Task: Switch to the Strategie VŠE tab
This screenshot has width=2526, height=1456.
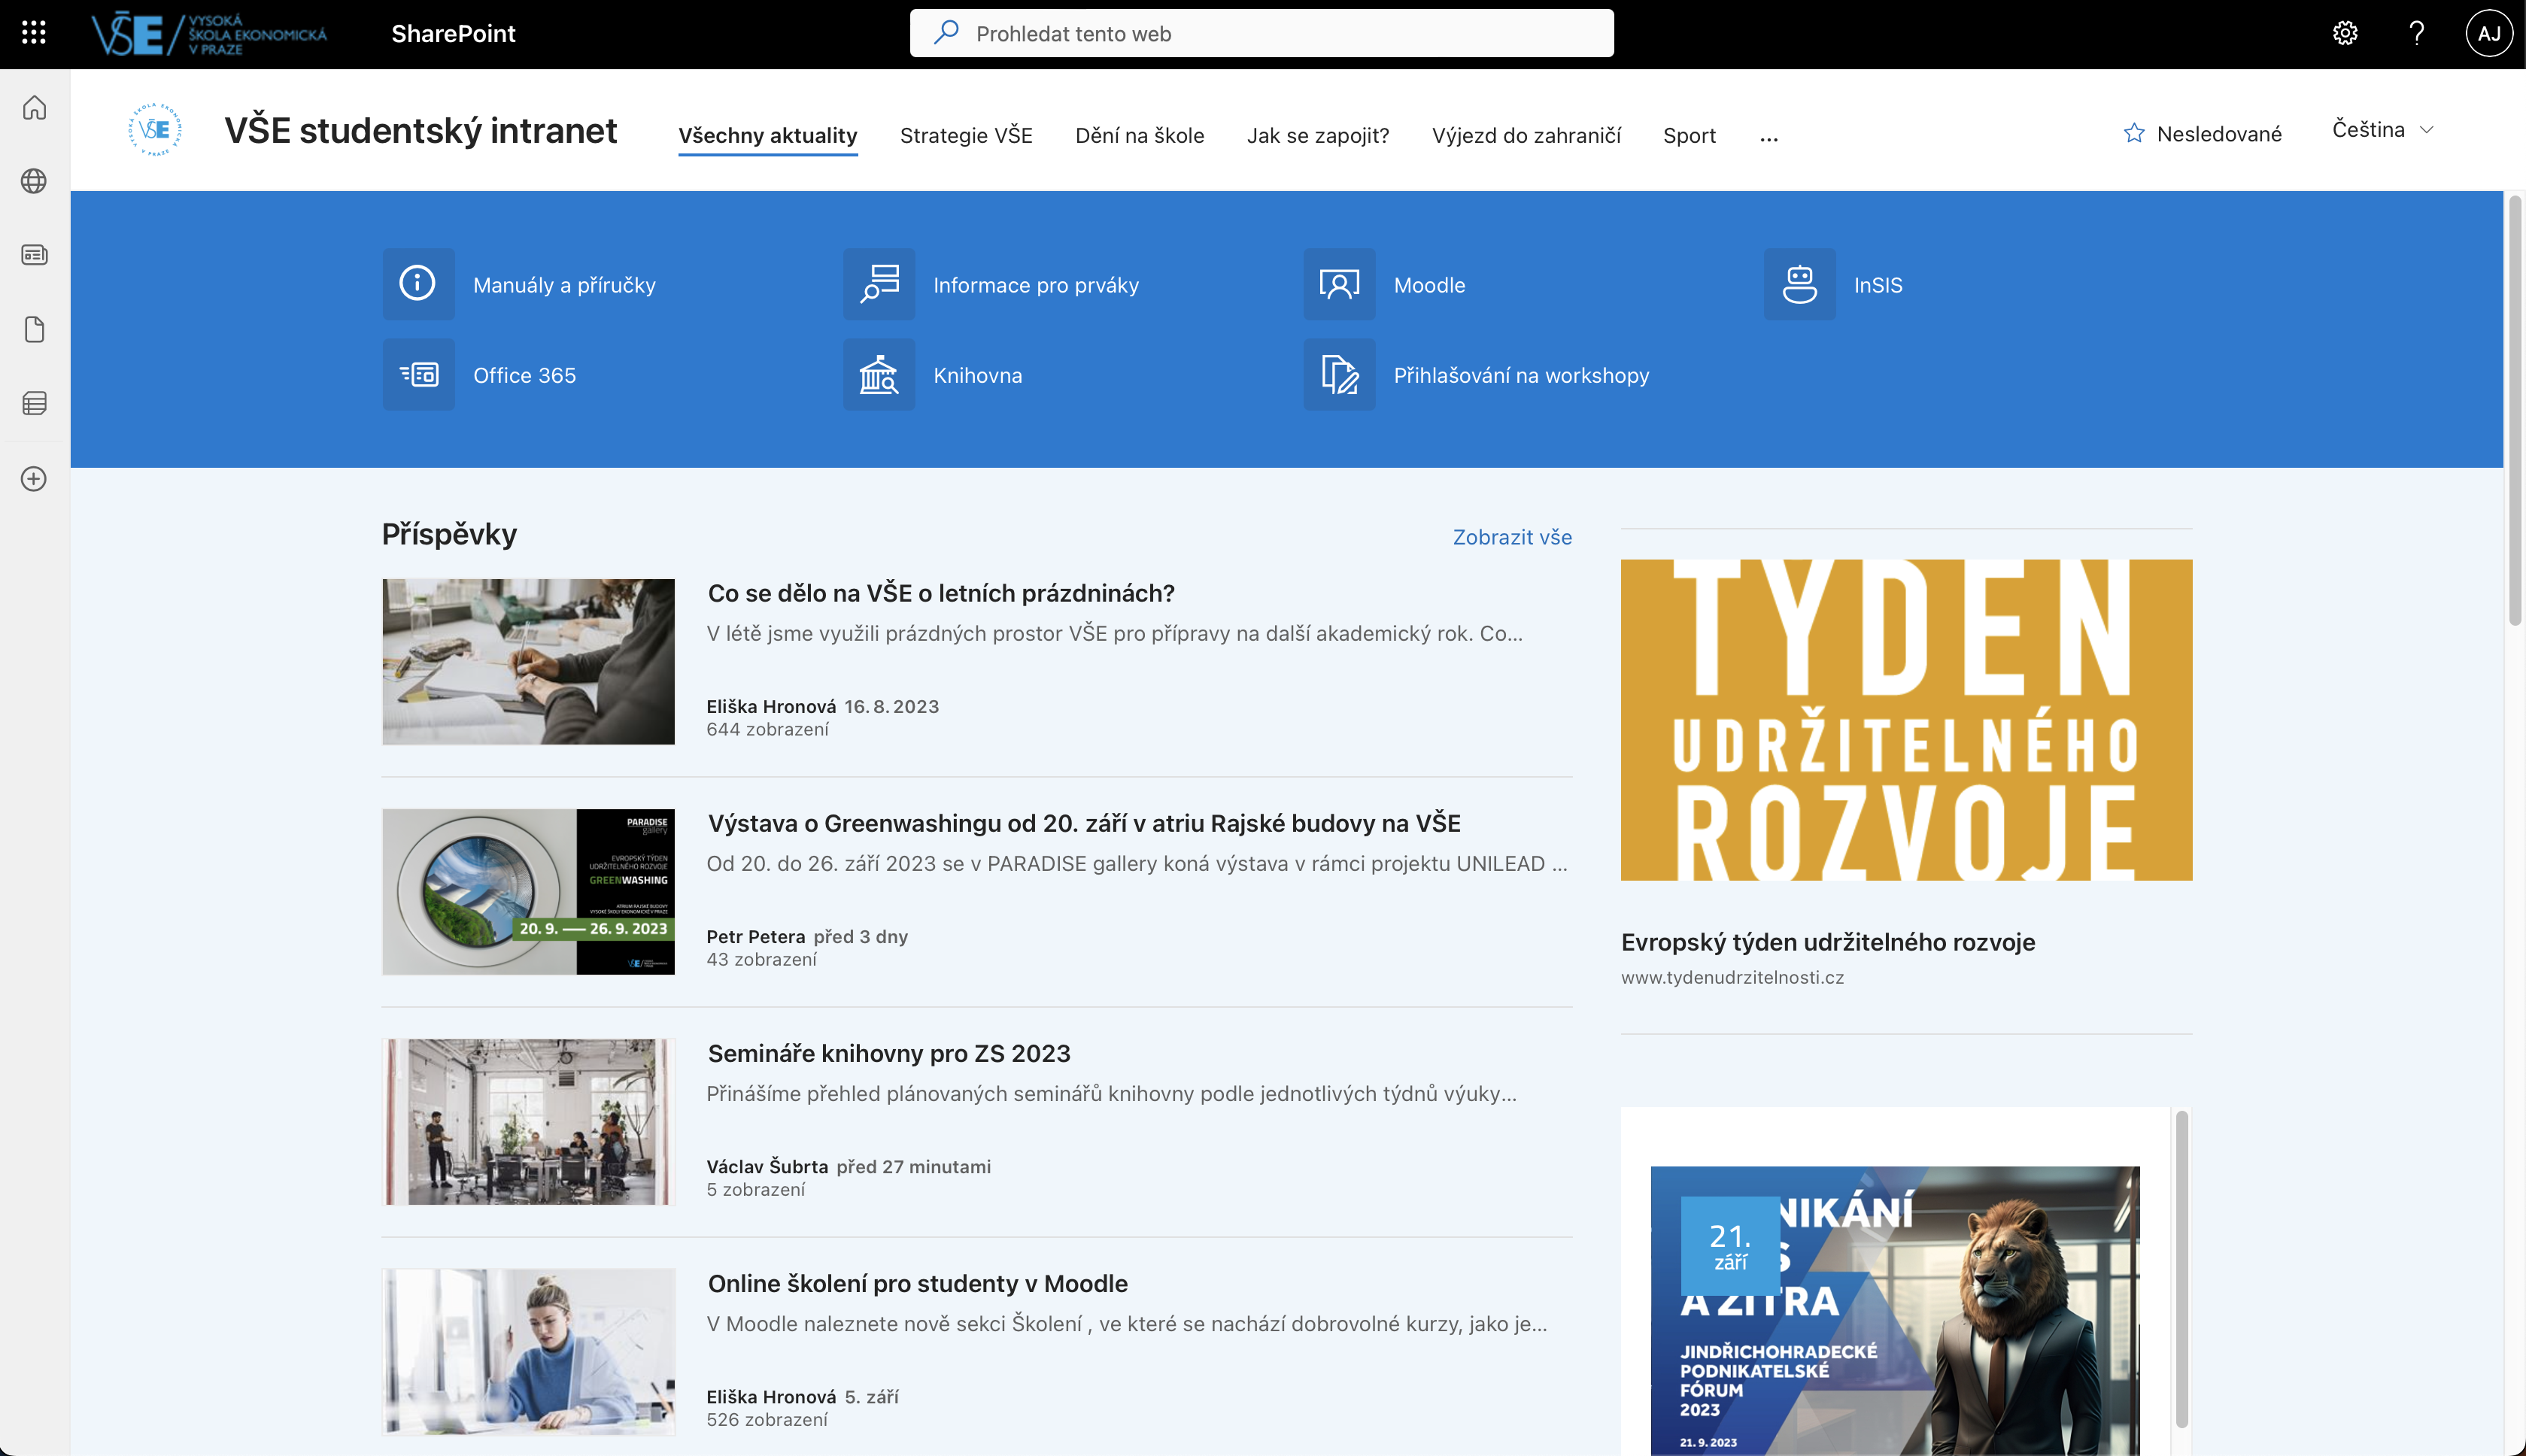Action: point(966,135)
